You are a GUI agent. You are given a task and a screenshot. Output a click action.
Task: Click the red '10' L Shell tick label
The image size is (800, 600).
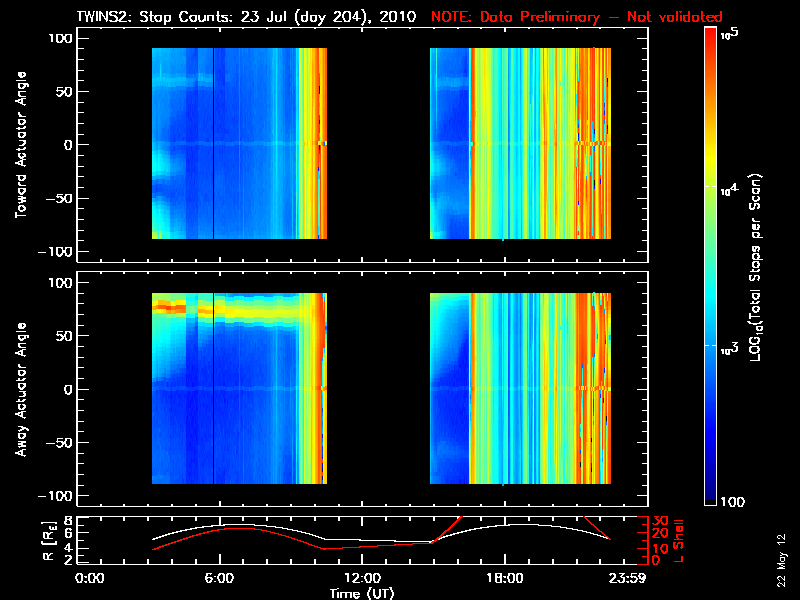(660, 548)
